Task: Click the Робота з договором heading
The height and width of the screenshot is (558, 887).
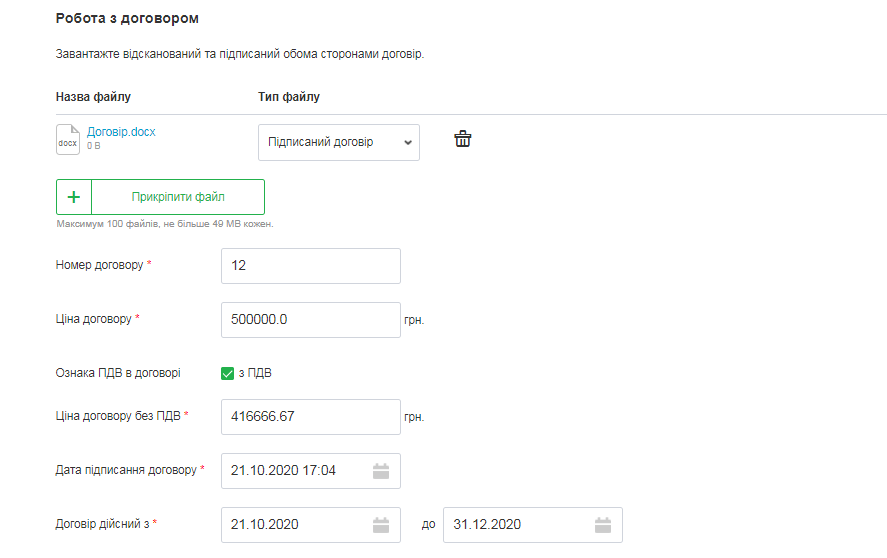Action: tap(127, 19)
